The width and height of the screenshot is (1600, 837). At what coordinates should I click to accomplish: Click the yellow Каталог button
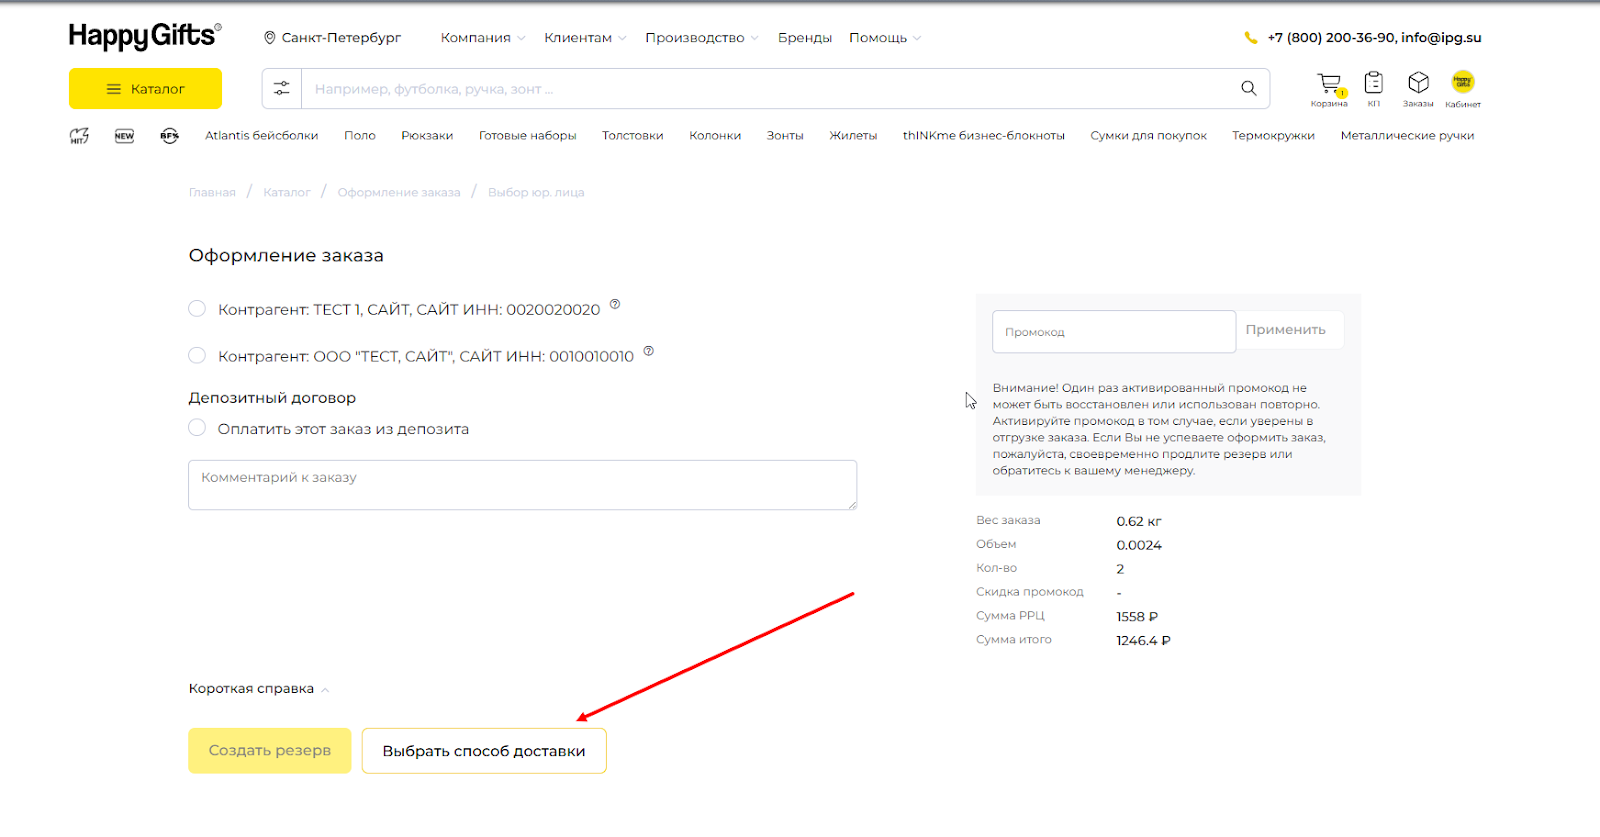[x=145, y=89]
